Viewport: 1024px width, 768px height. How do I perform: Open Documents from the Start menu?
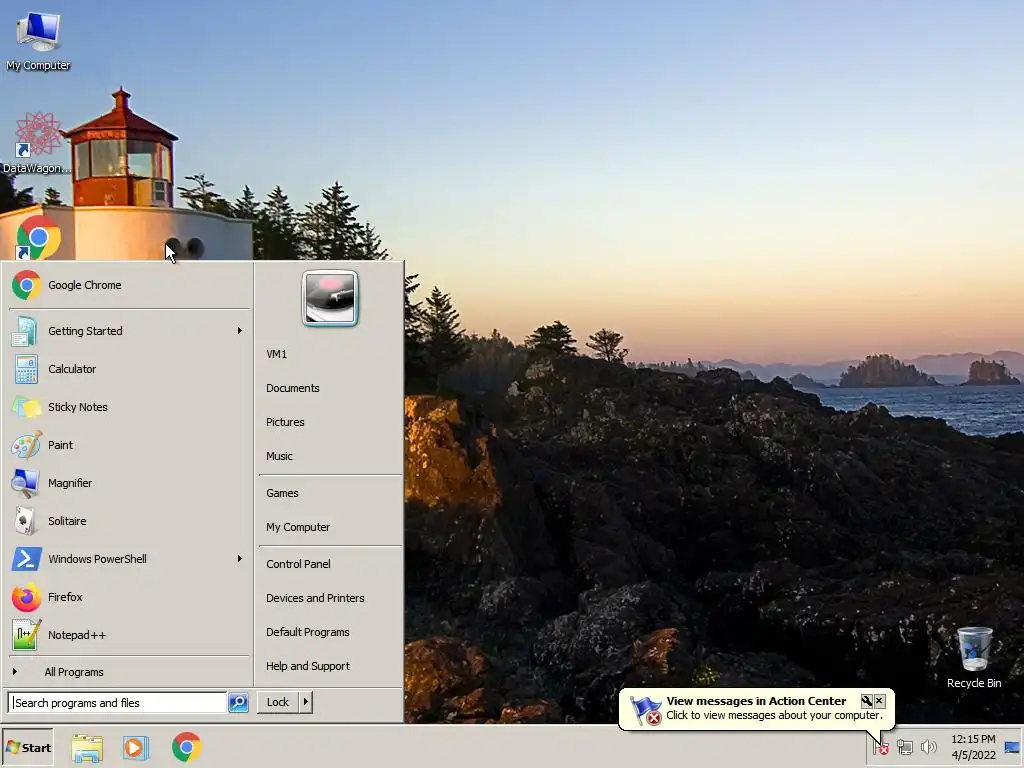(x=330, y=388)
